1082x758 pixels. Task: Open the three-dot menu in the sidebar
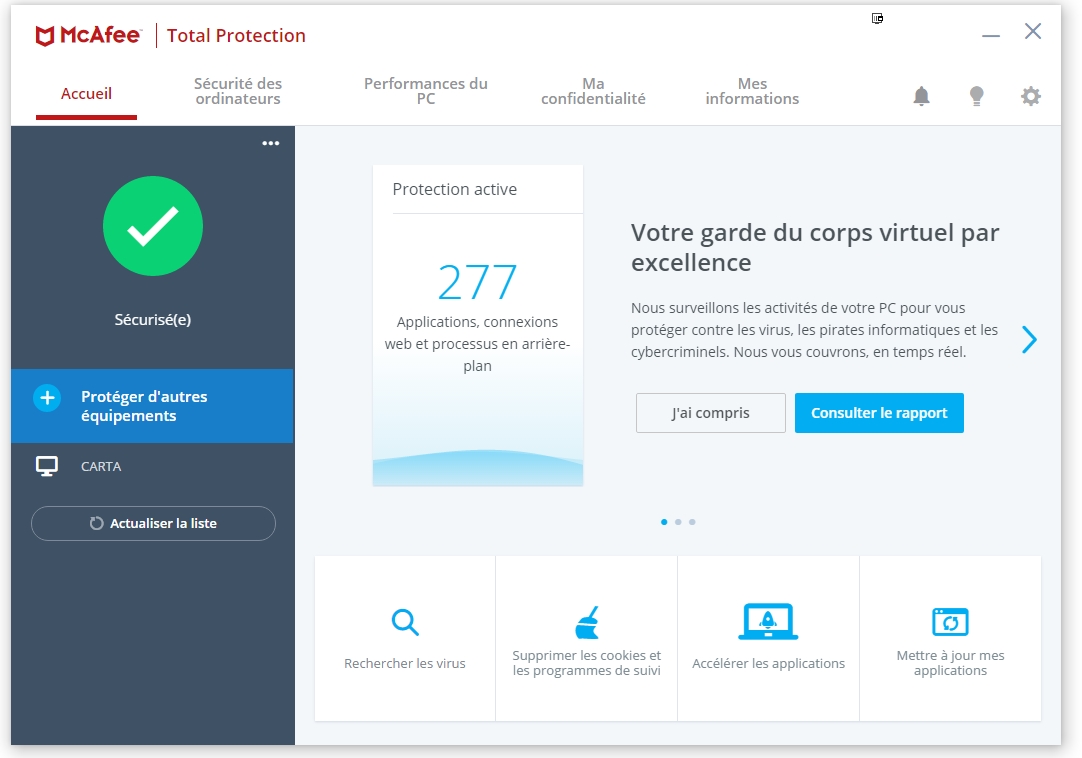pyautogui.click(x=270, y=143)
